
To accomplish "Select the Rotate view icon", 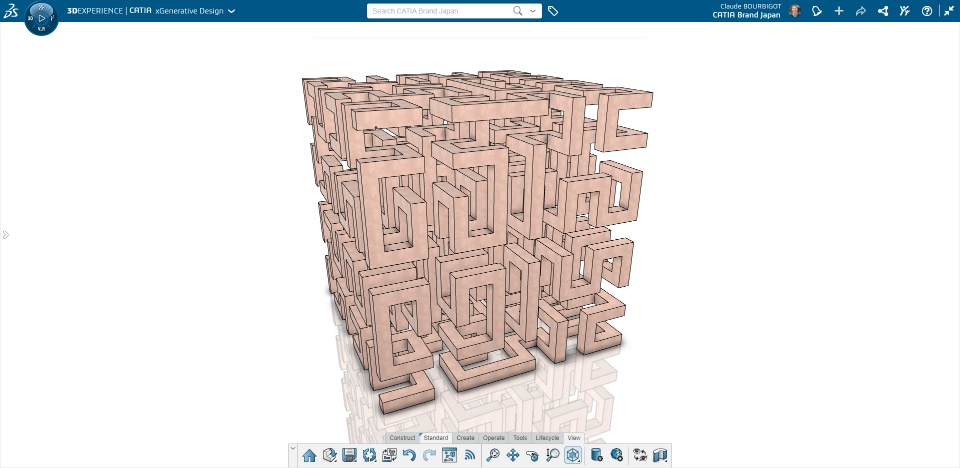I will (533, 455).
